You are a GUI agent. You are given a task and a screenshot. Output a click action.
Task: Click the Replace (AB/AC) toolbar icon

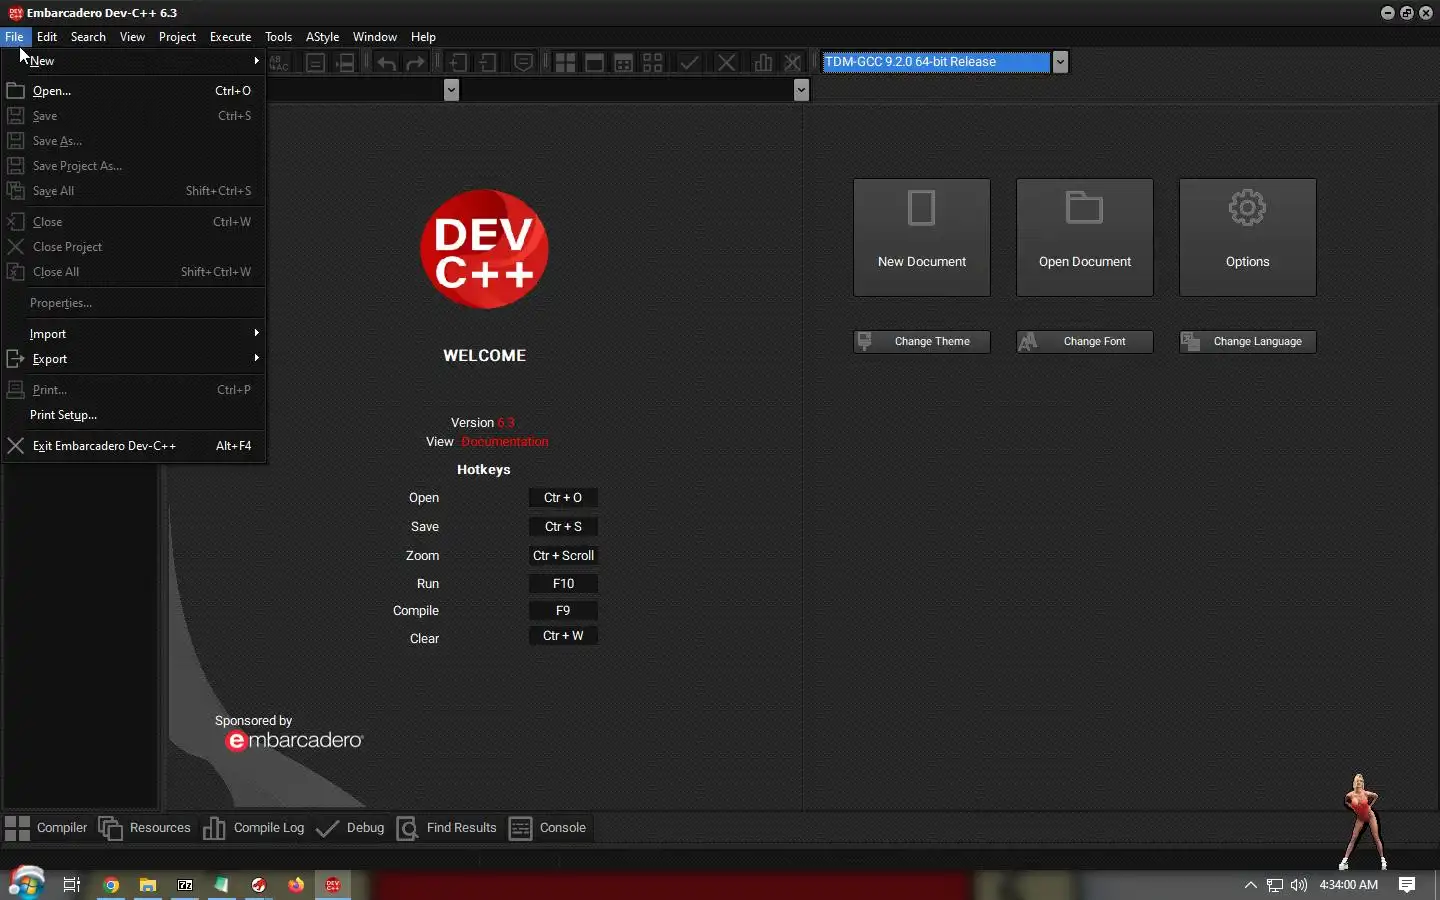279,63
